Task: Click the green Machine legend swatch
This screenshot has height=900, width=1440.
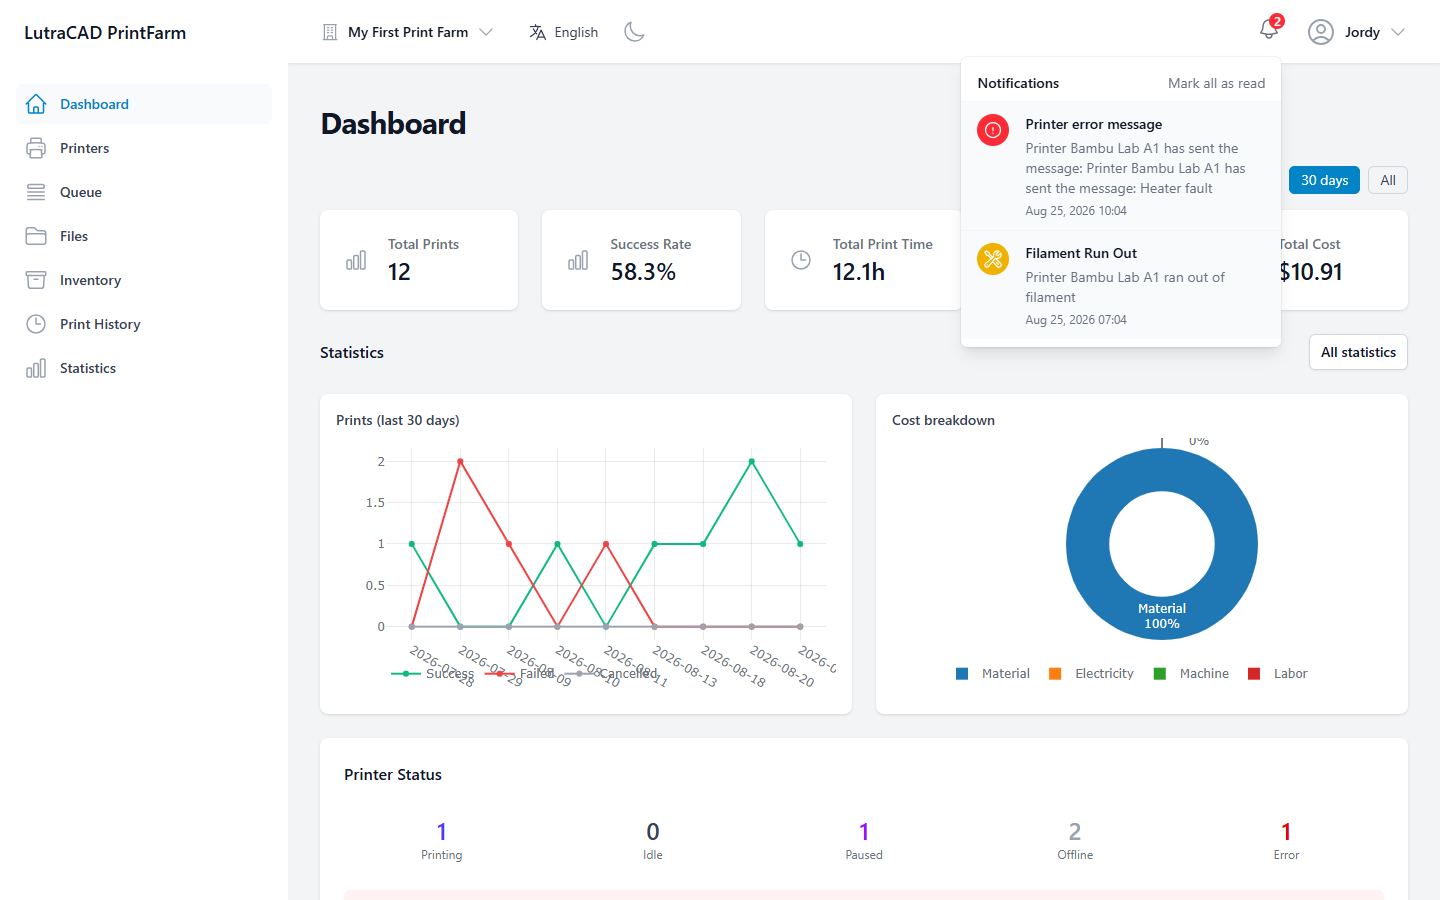Action: 1160,674
